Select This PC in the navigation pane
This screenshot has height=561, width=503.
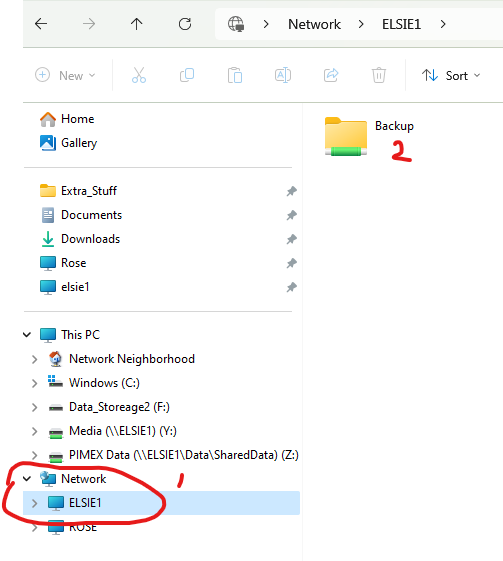(70, 335)
